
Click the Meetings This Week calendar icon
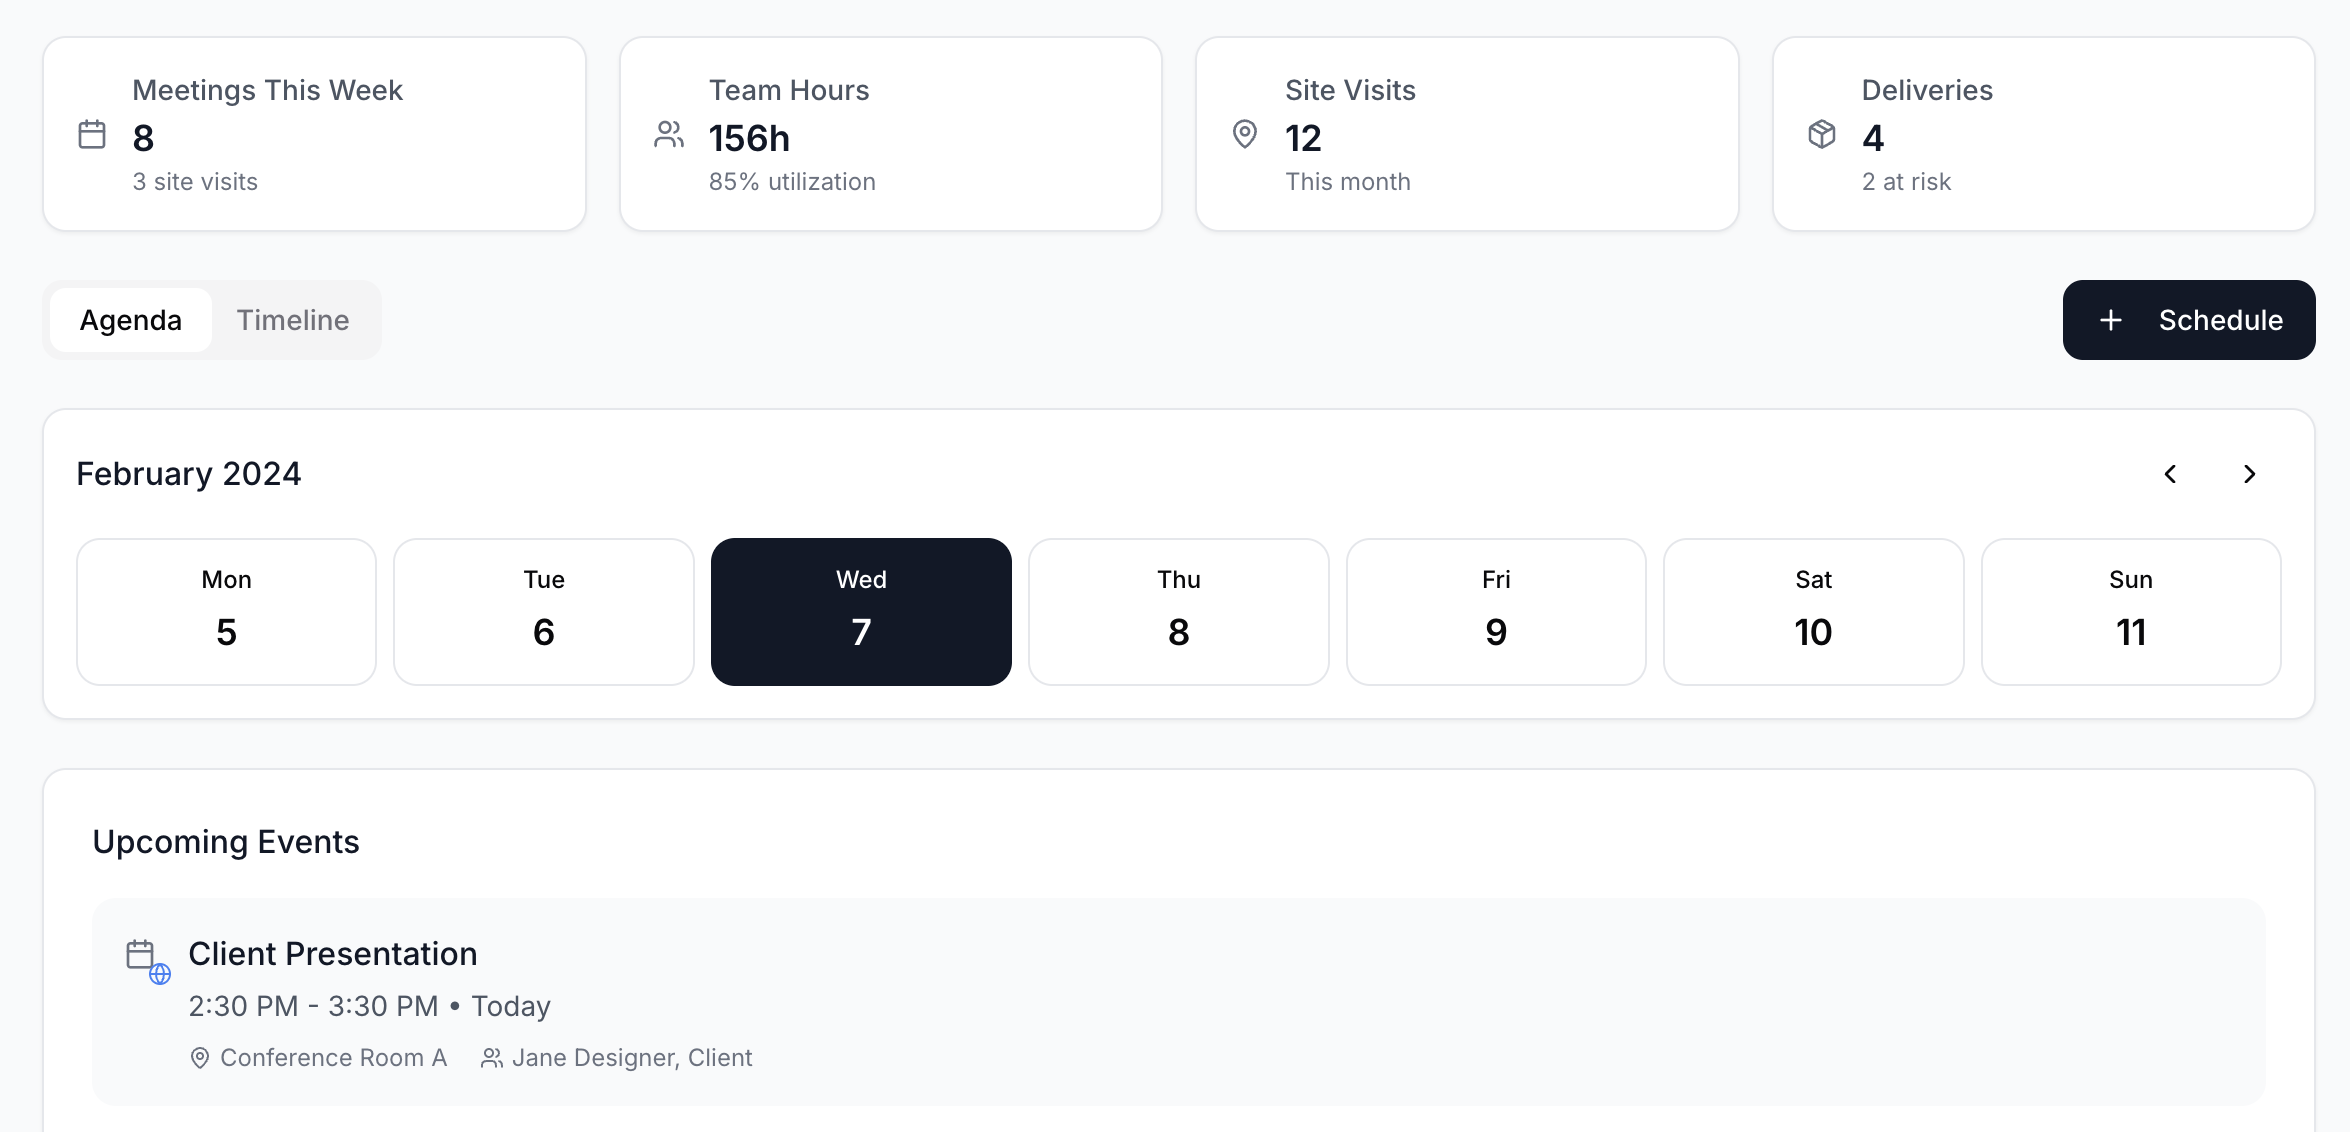[93, 134]
